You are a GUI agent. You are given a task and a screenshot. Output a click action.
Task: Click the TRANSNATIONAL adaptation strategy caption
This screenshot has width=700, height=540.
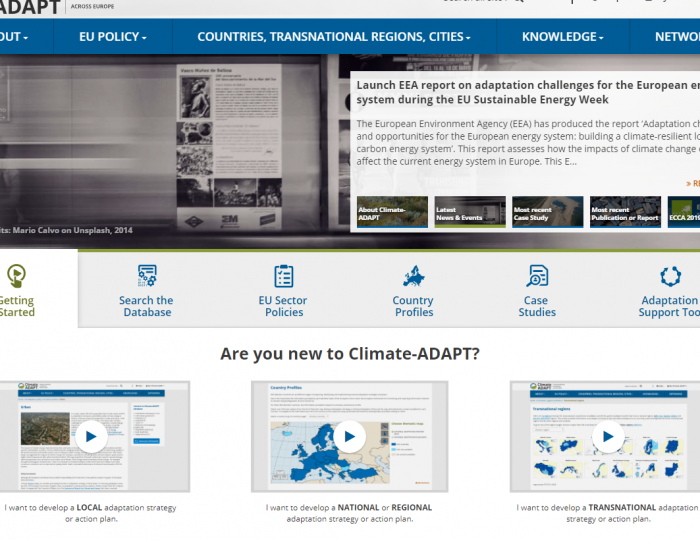[608, 513]
